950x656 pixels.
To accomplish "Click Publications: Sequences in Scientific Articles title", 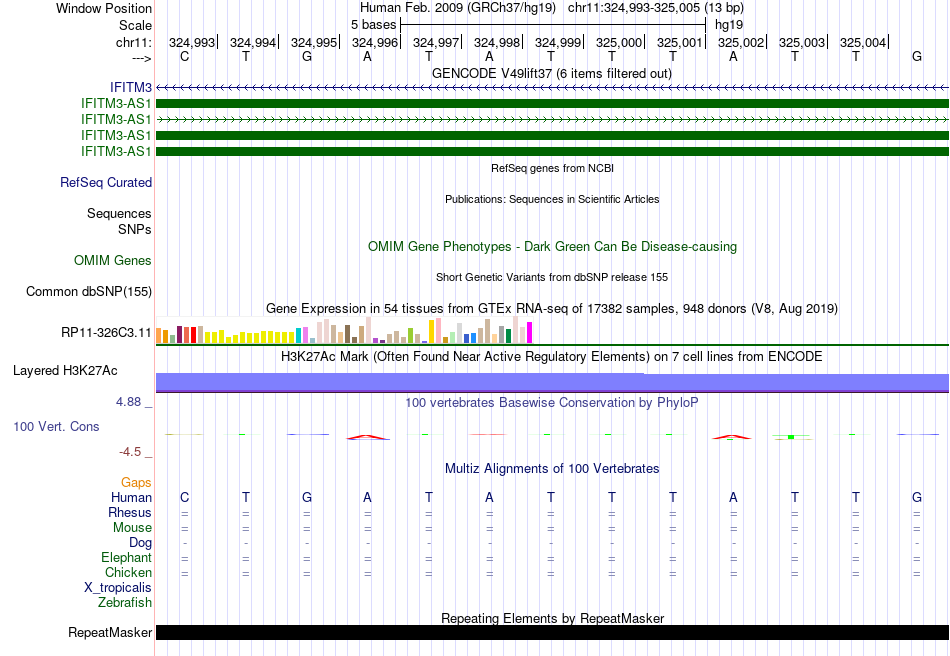I will 552,199.
